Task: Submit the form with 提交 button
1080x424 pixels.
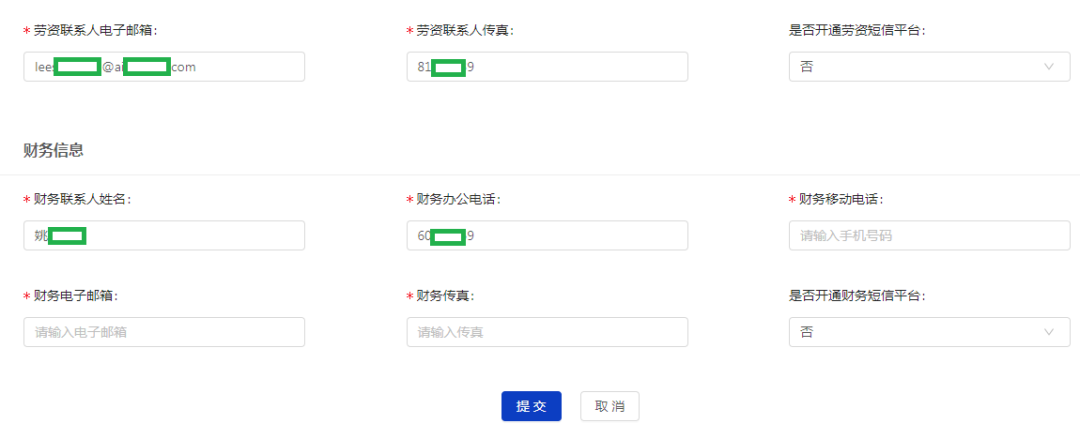Action: [531, 406]
